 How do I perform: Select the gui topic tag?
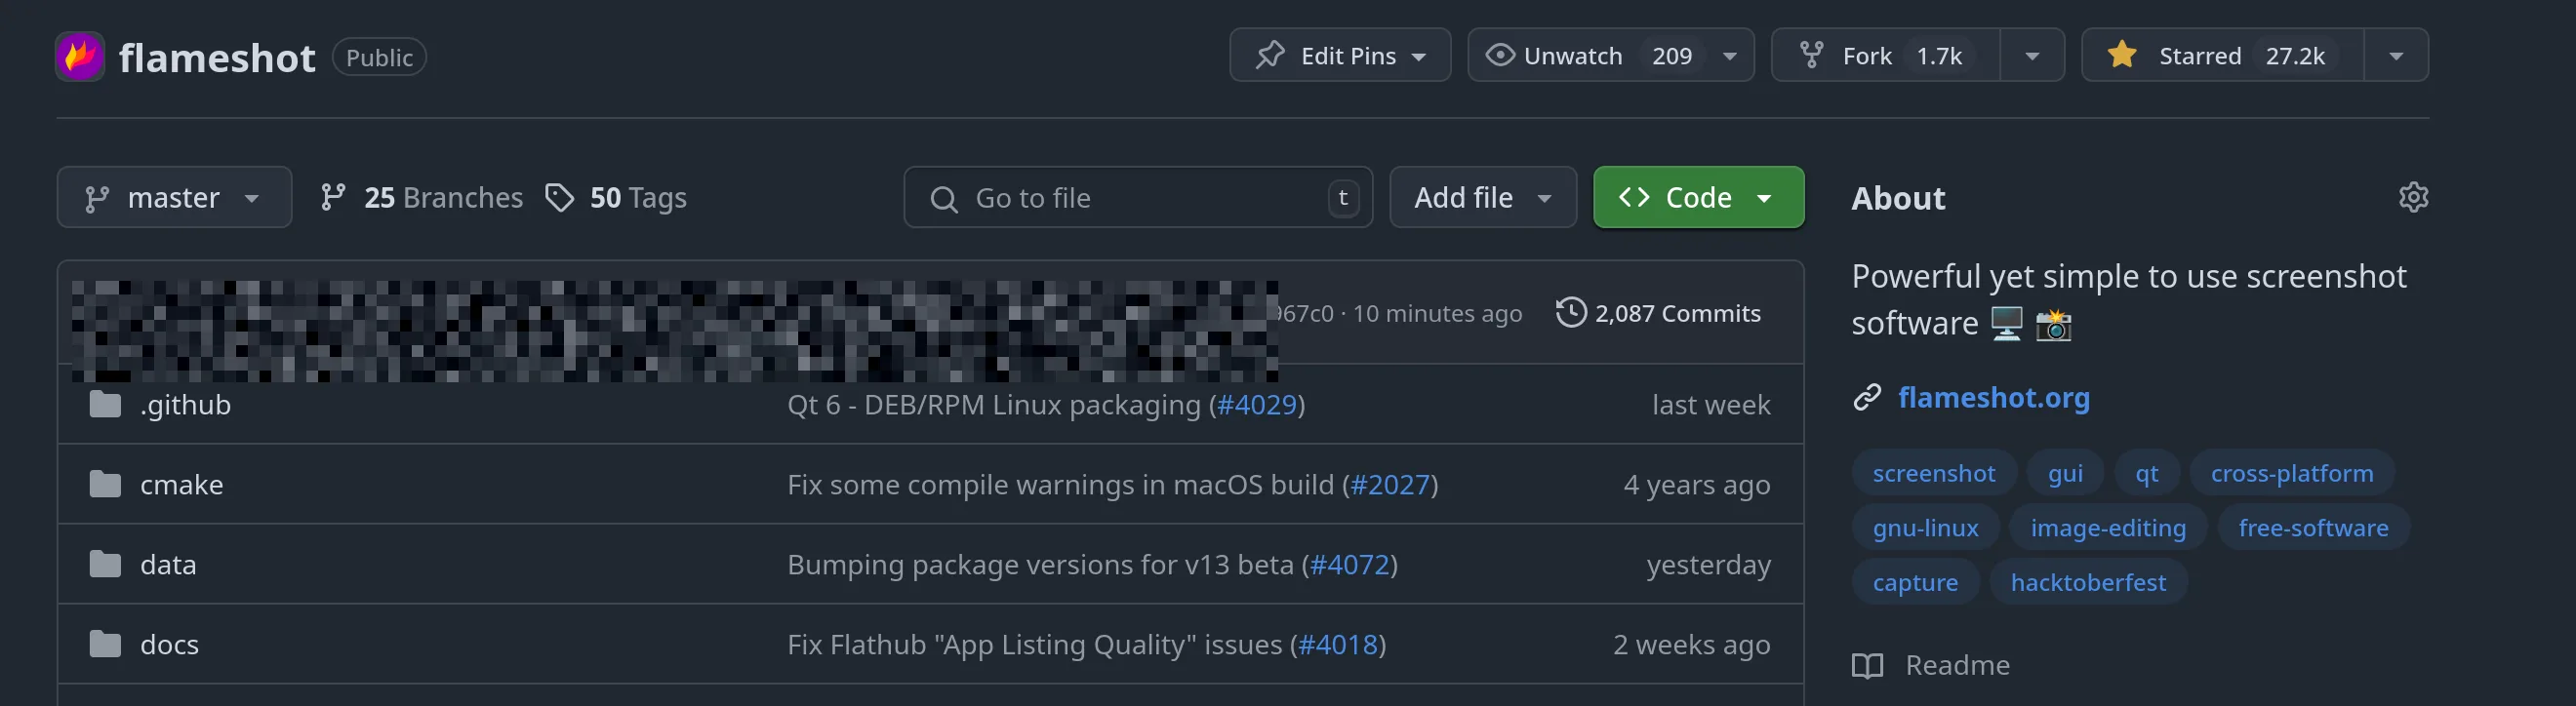coord(2065,473)
